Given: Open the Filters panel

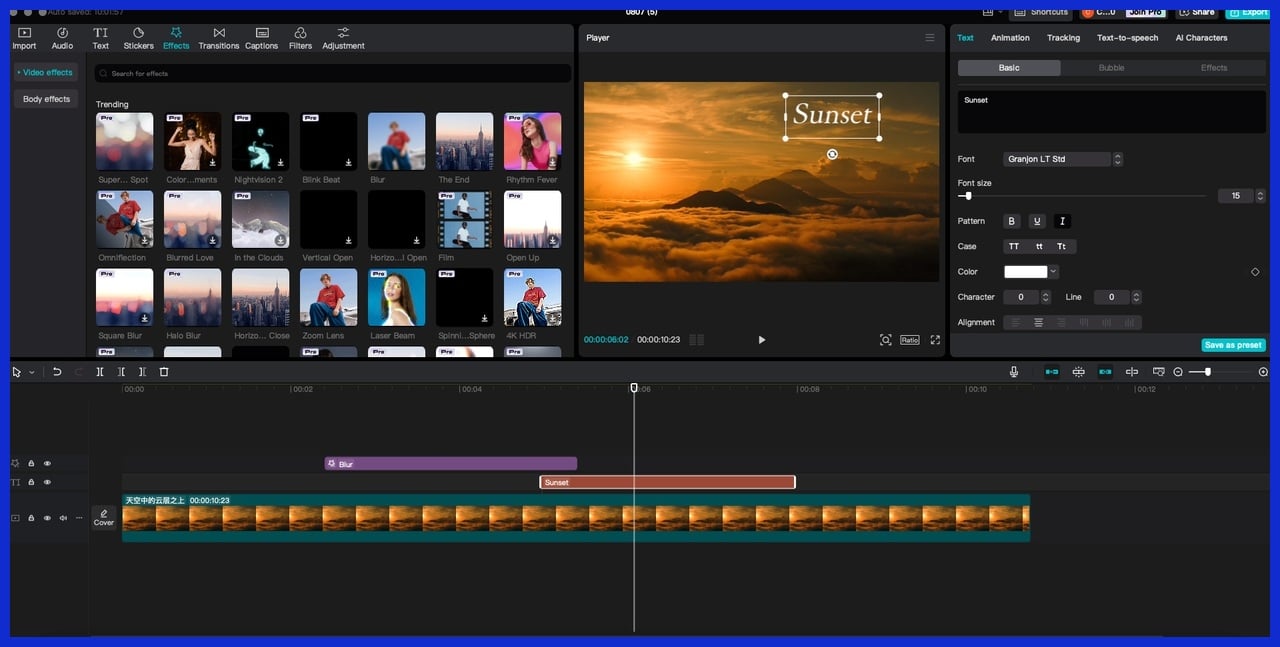Looking at the screenshot, I should pos(300,37).
